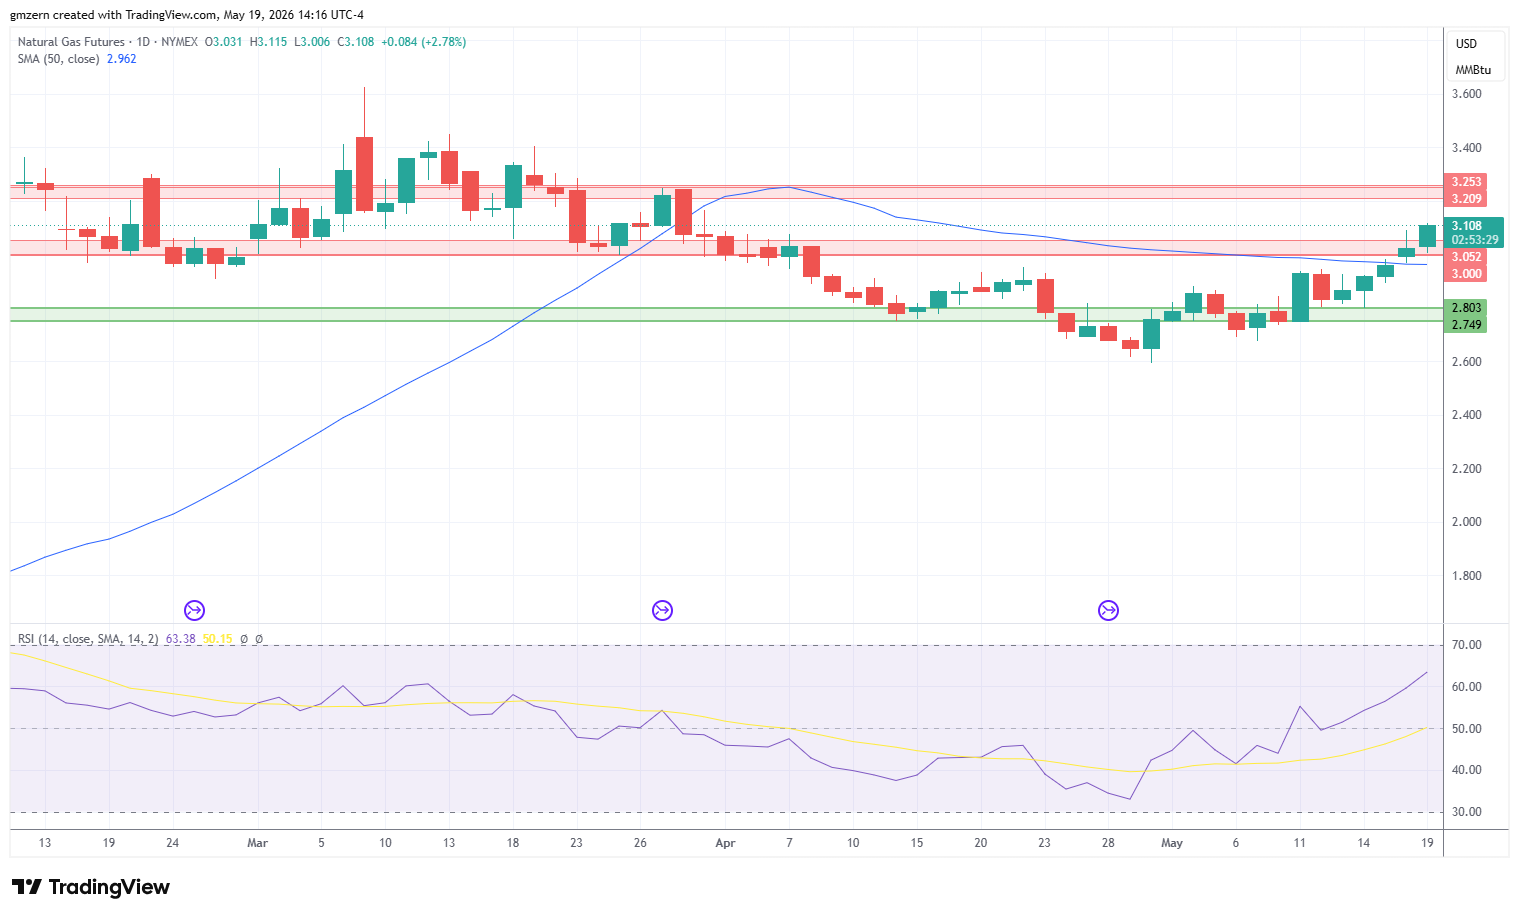Click the header text with the creation date
The height and width of the screenshot is (917, 1519).
click(187, 15)
